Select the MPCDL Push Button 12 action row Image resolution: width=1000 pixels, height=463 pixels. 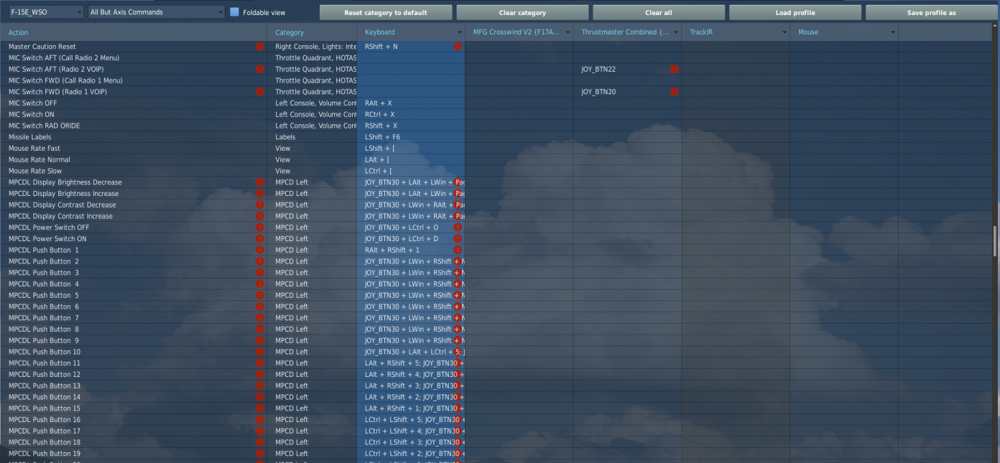coord(133,374)
